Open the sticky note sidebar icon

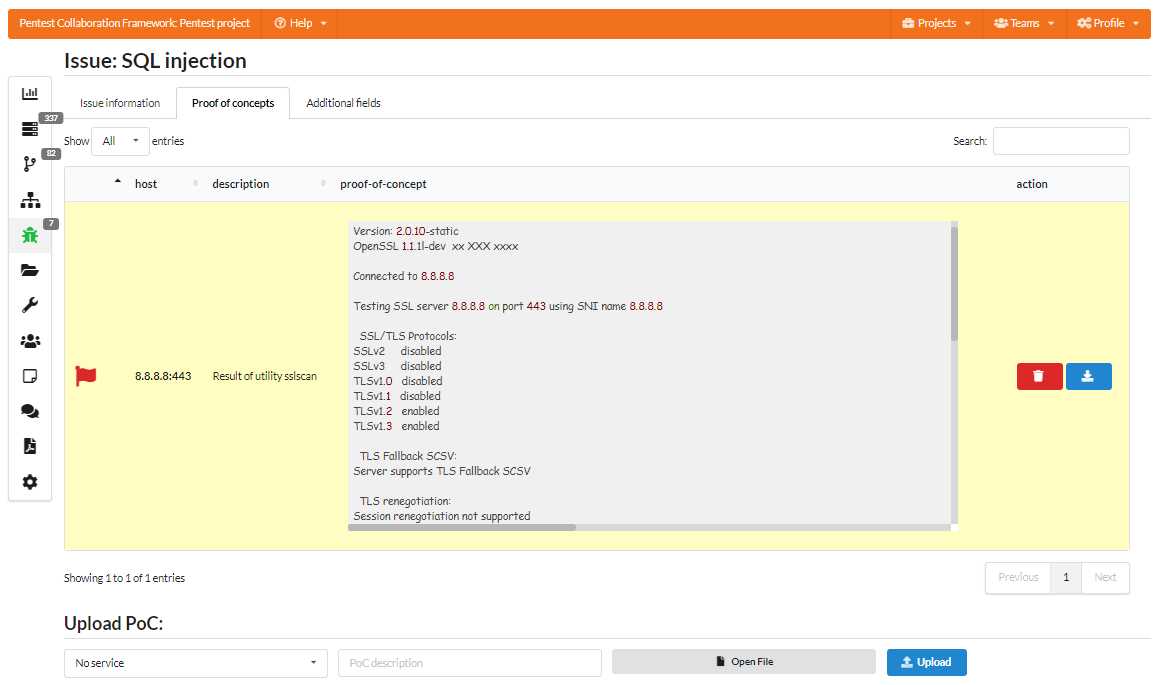(29, 376)
